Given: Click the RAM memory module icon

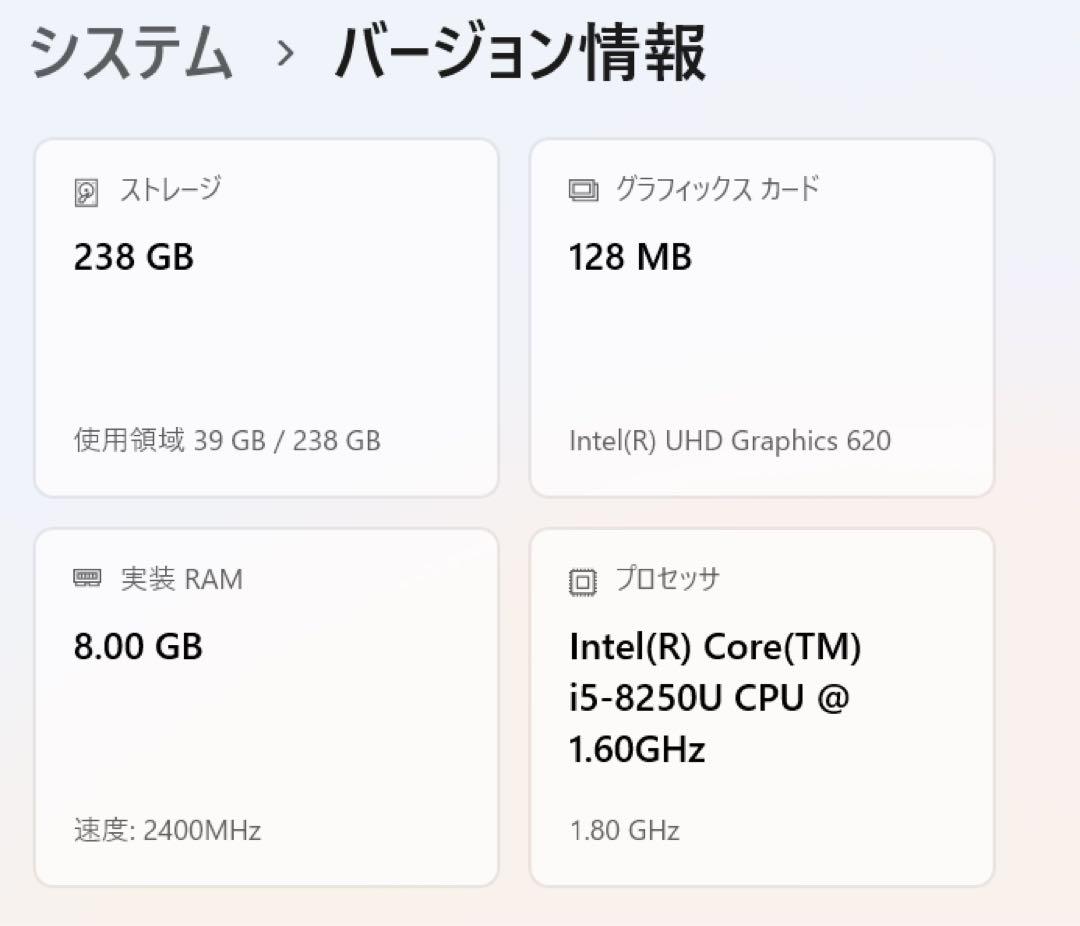Looking at the screenshot, I should point(86,578).
